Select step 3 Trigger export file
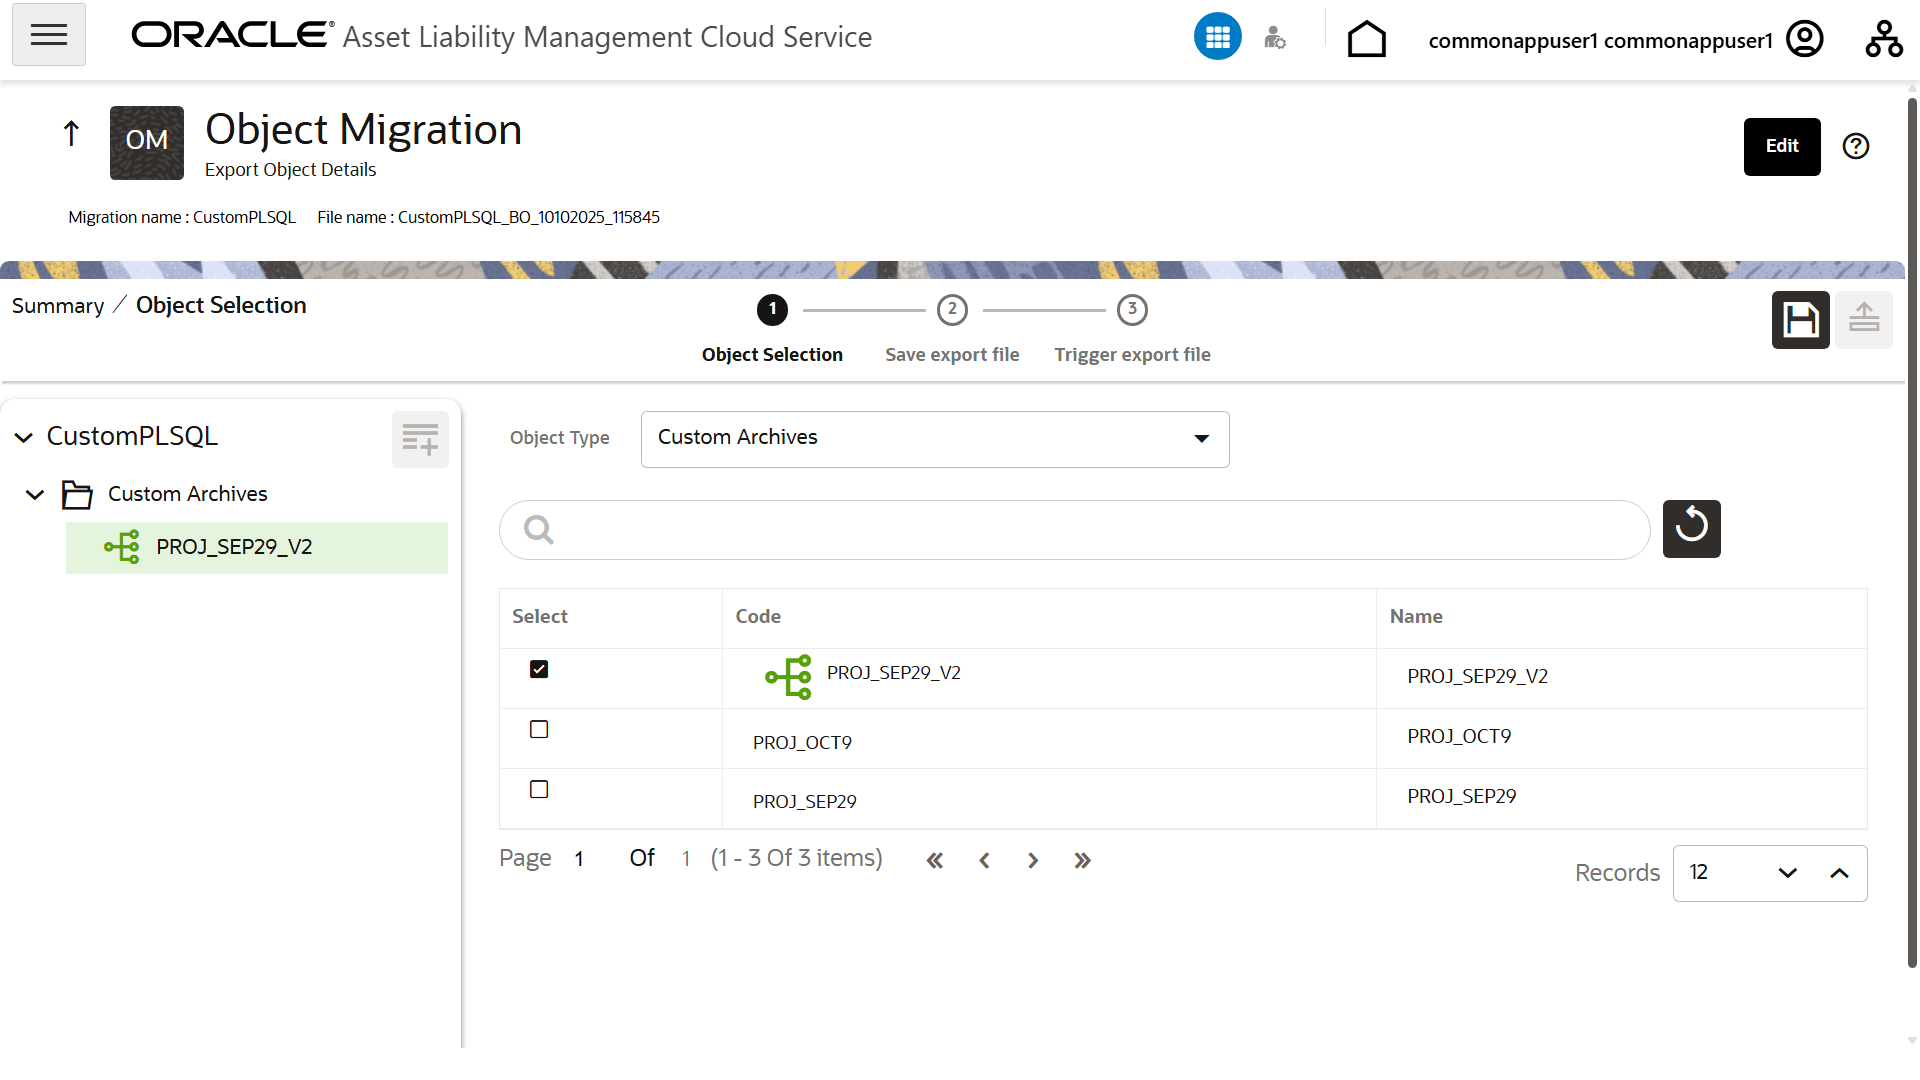1920x1080 pixels. [1132, 310]
